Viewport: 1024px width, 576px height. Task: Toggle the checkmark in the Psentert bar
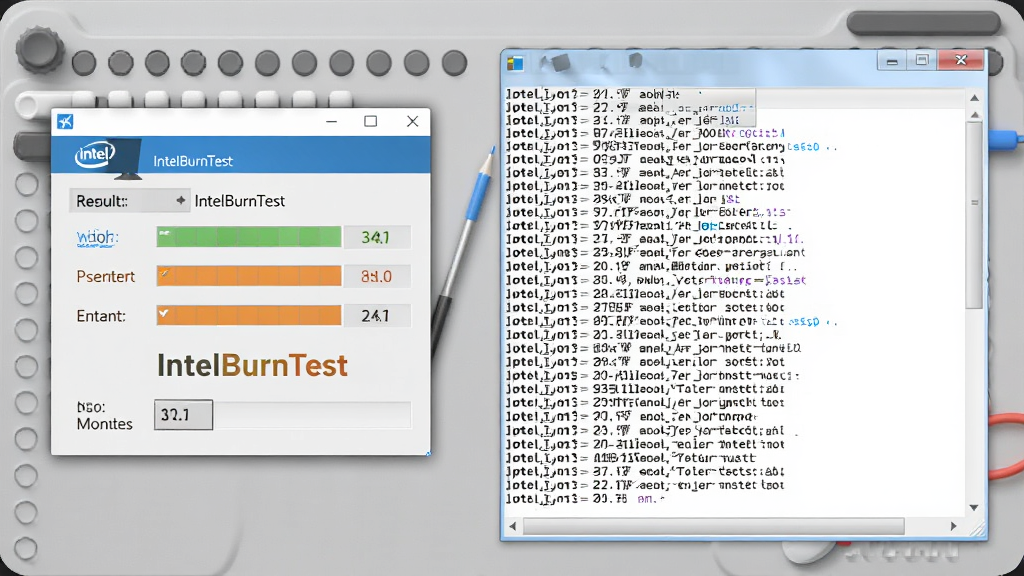[x=164, y=274]
